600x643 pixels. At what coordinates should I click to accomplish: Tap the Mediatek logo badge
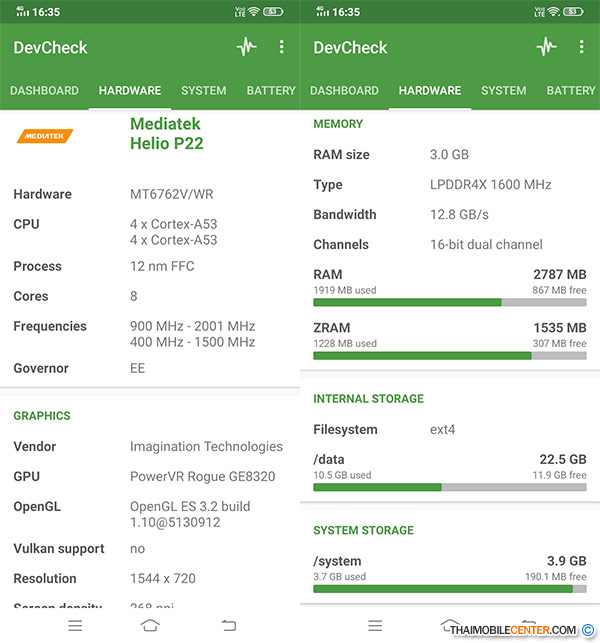point(45,136)
